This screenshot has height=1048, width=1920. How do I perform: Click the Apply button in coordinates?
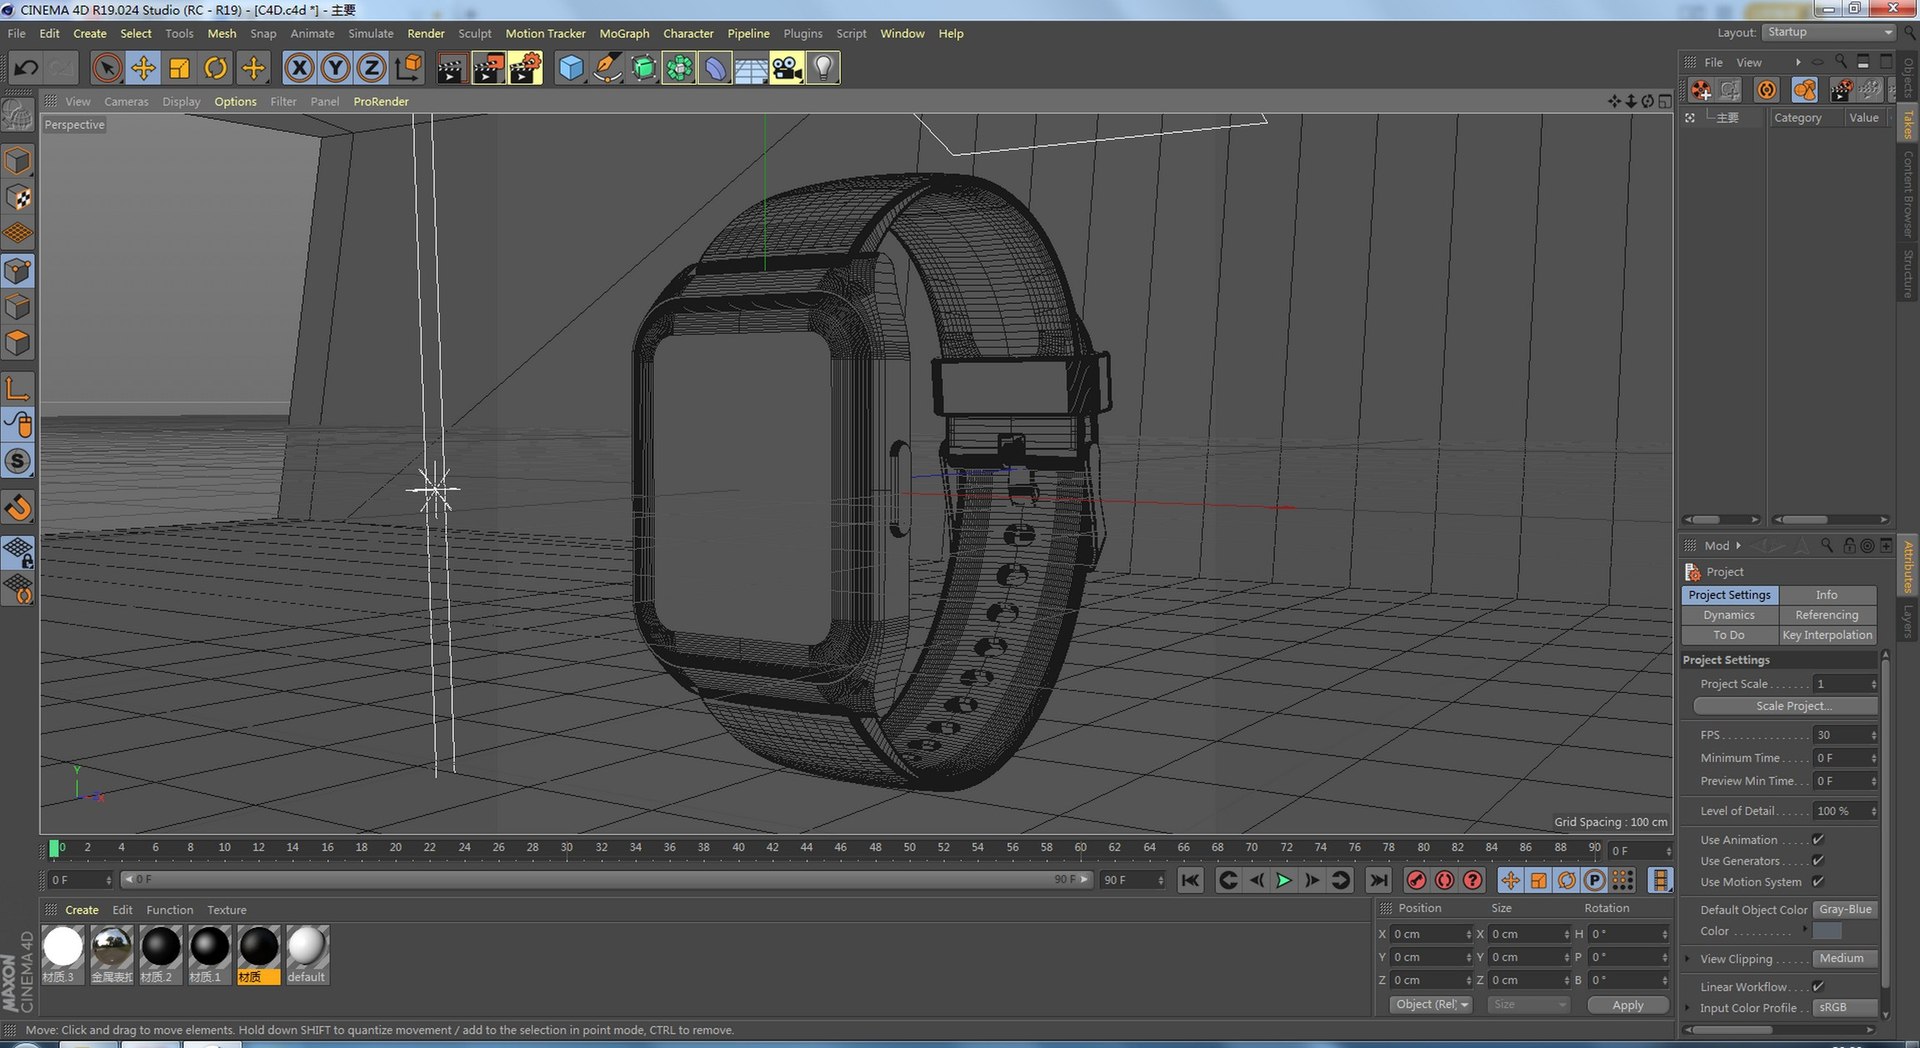click(1627, 1004)
